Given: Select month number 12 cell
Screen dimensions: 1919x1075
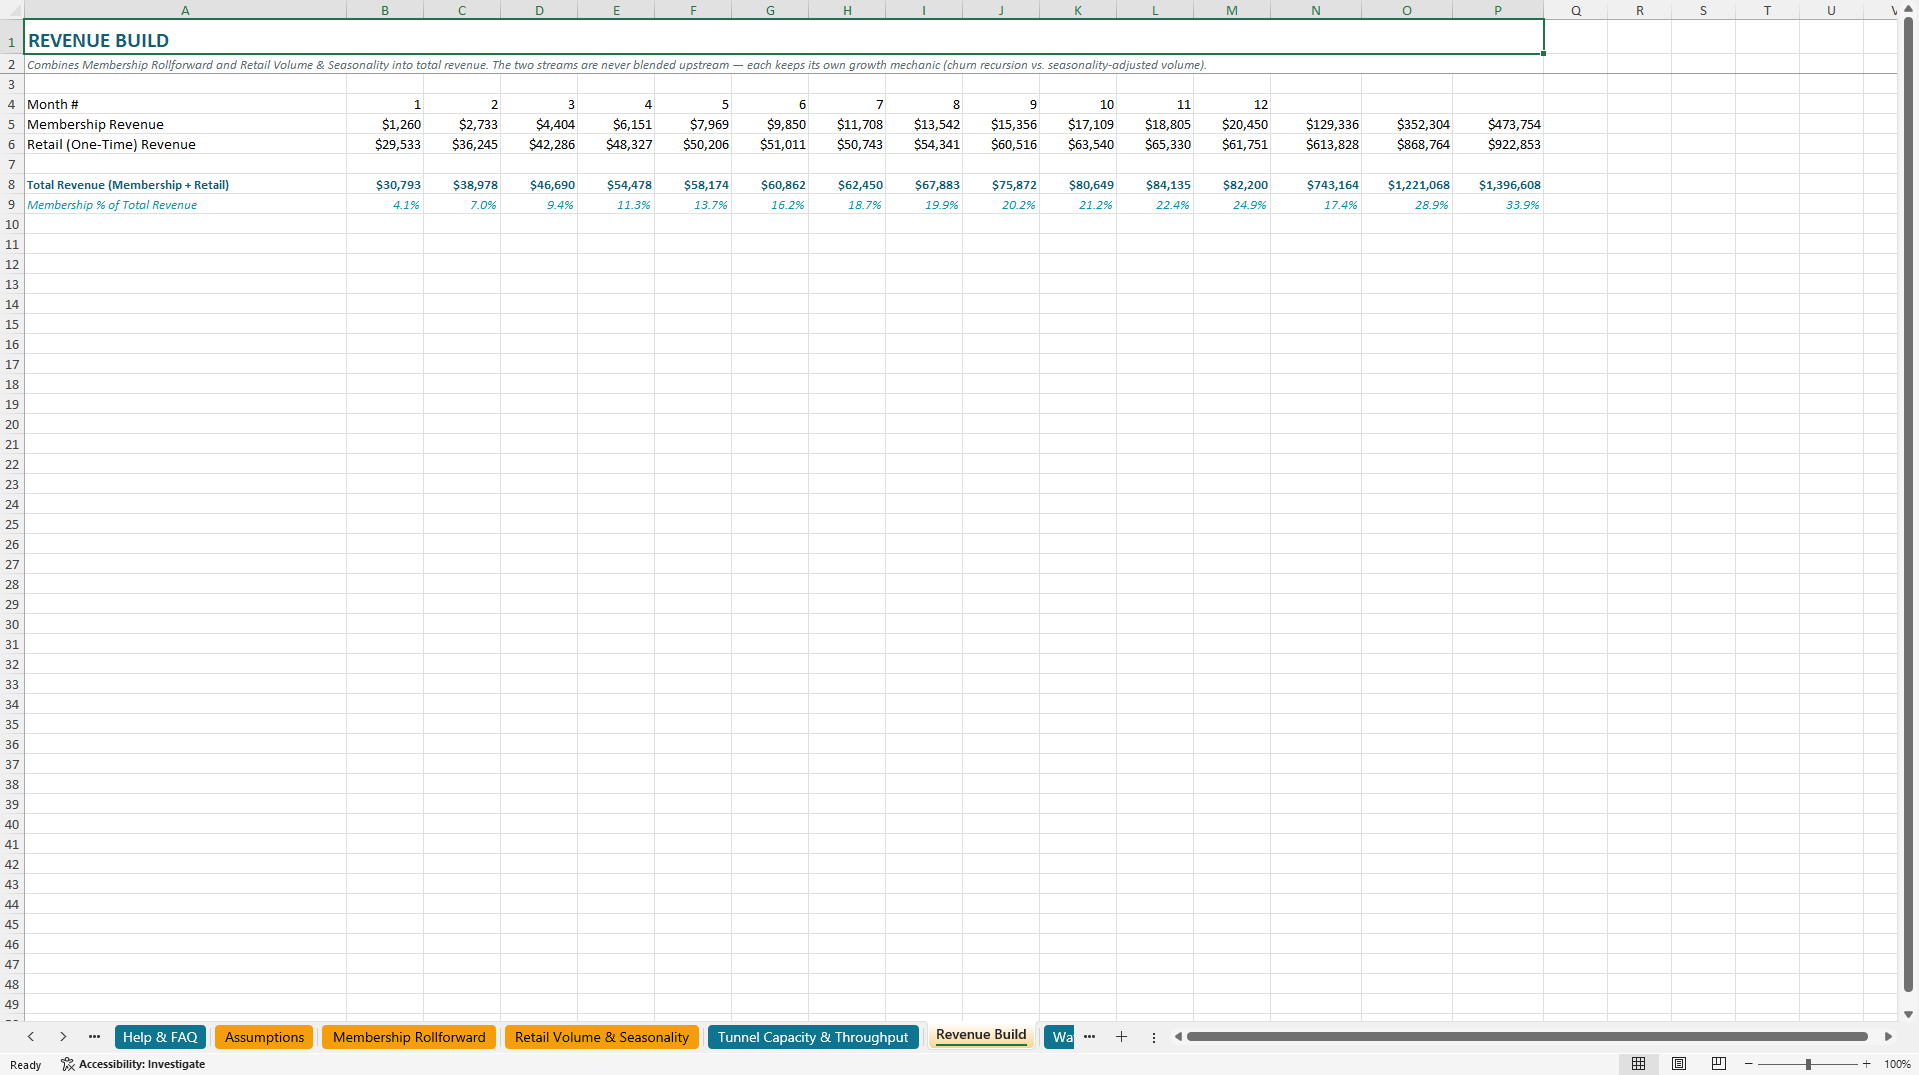Looking at the screenshot, I should [x=1232, y=105].
